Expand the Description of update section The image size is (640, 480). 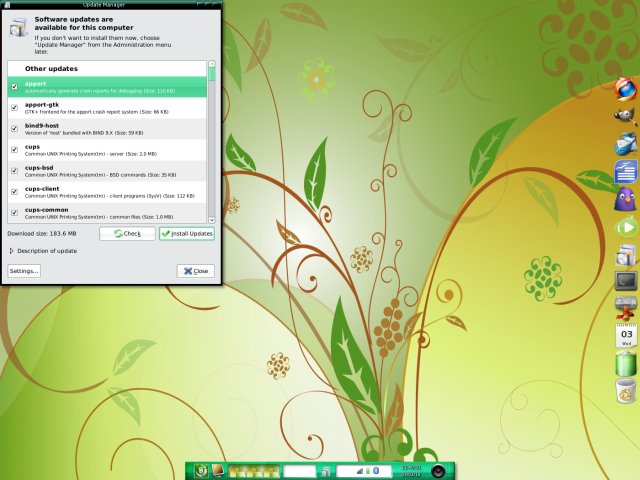click(x=12, y=250)
